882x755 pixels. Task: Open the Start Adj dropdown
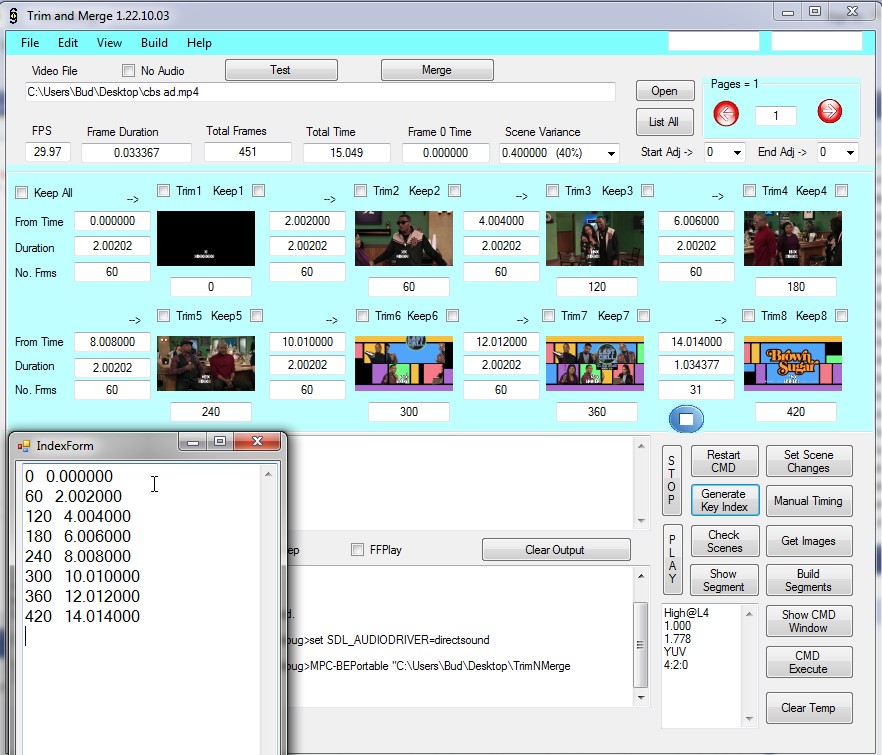pos(737,152)
